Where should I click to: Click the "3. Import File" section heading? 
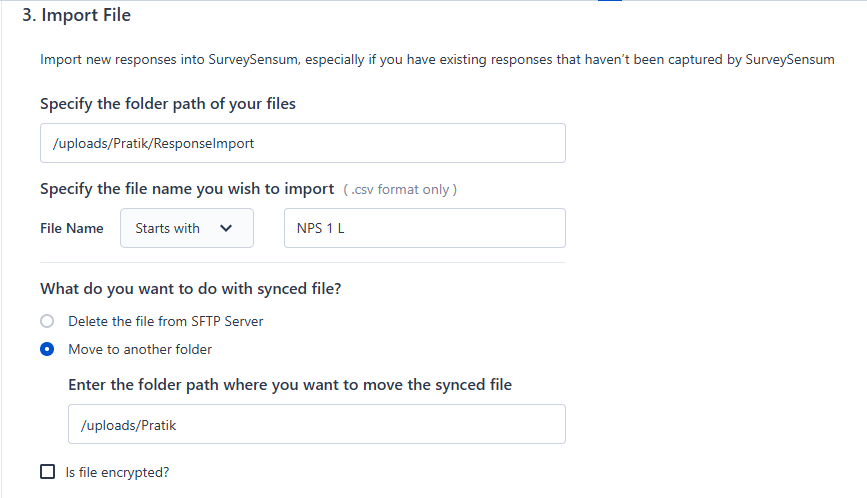[76, 15]
